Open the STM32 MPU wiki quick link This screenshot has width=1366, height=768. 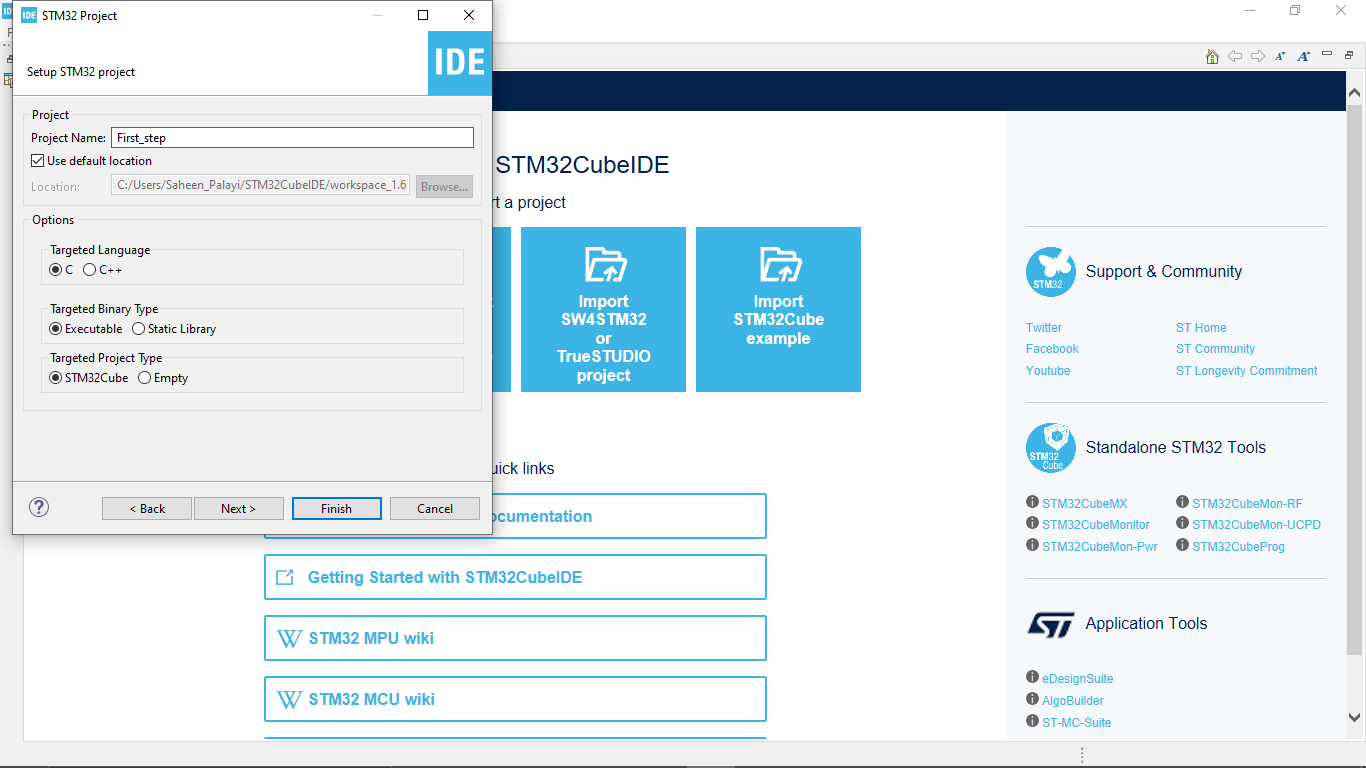[515, 638]
